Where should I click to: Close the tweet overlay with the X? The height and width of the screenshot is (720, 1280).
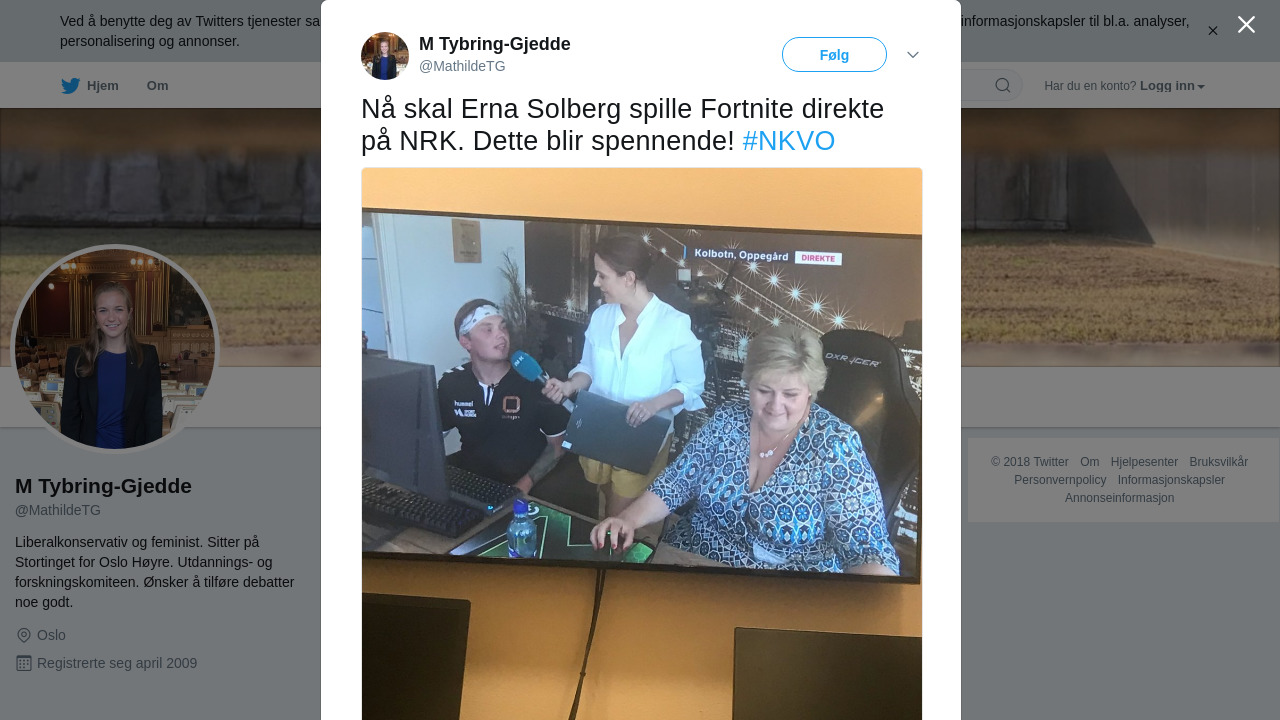[x=1246, y=24]
